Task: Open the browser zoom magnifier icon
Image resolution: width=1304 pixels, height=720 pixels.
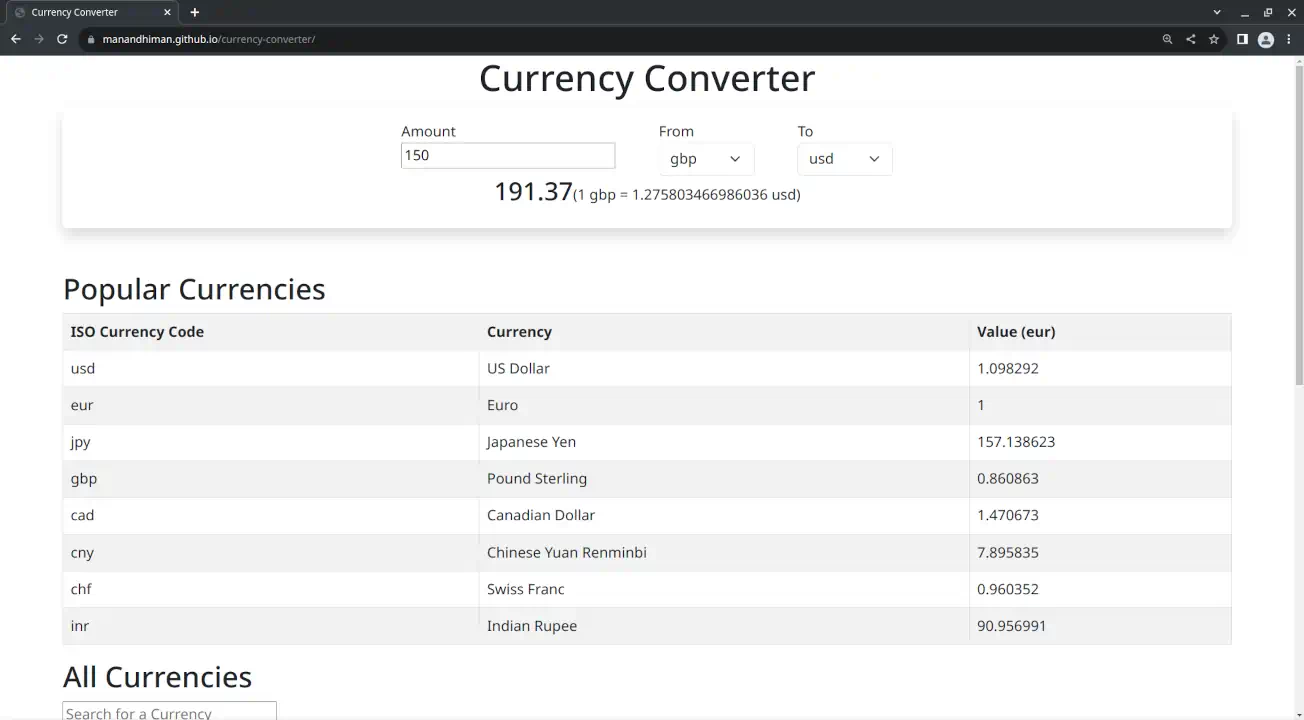Action: point(1167,39)
